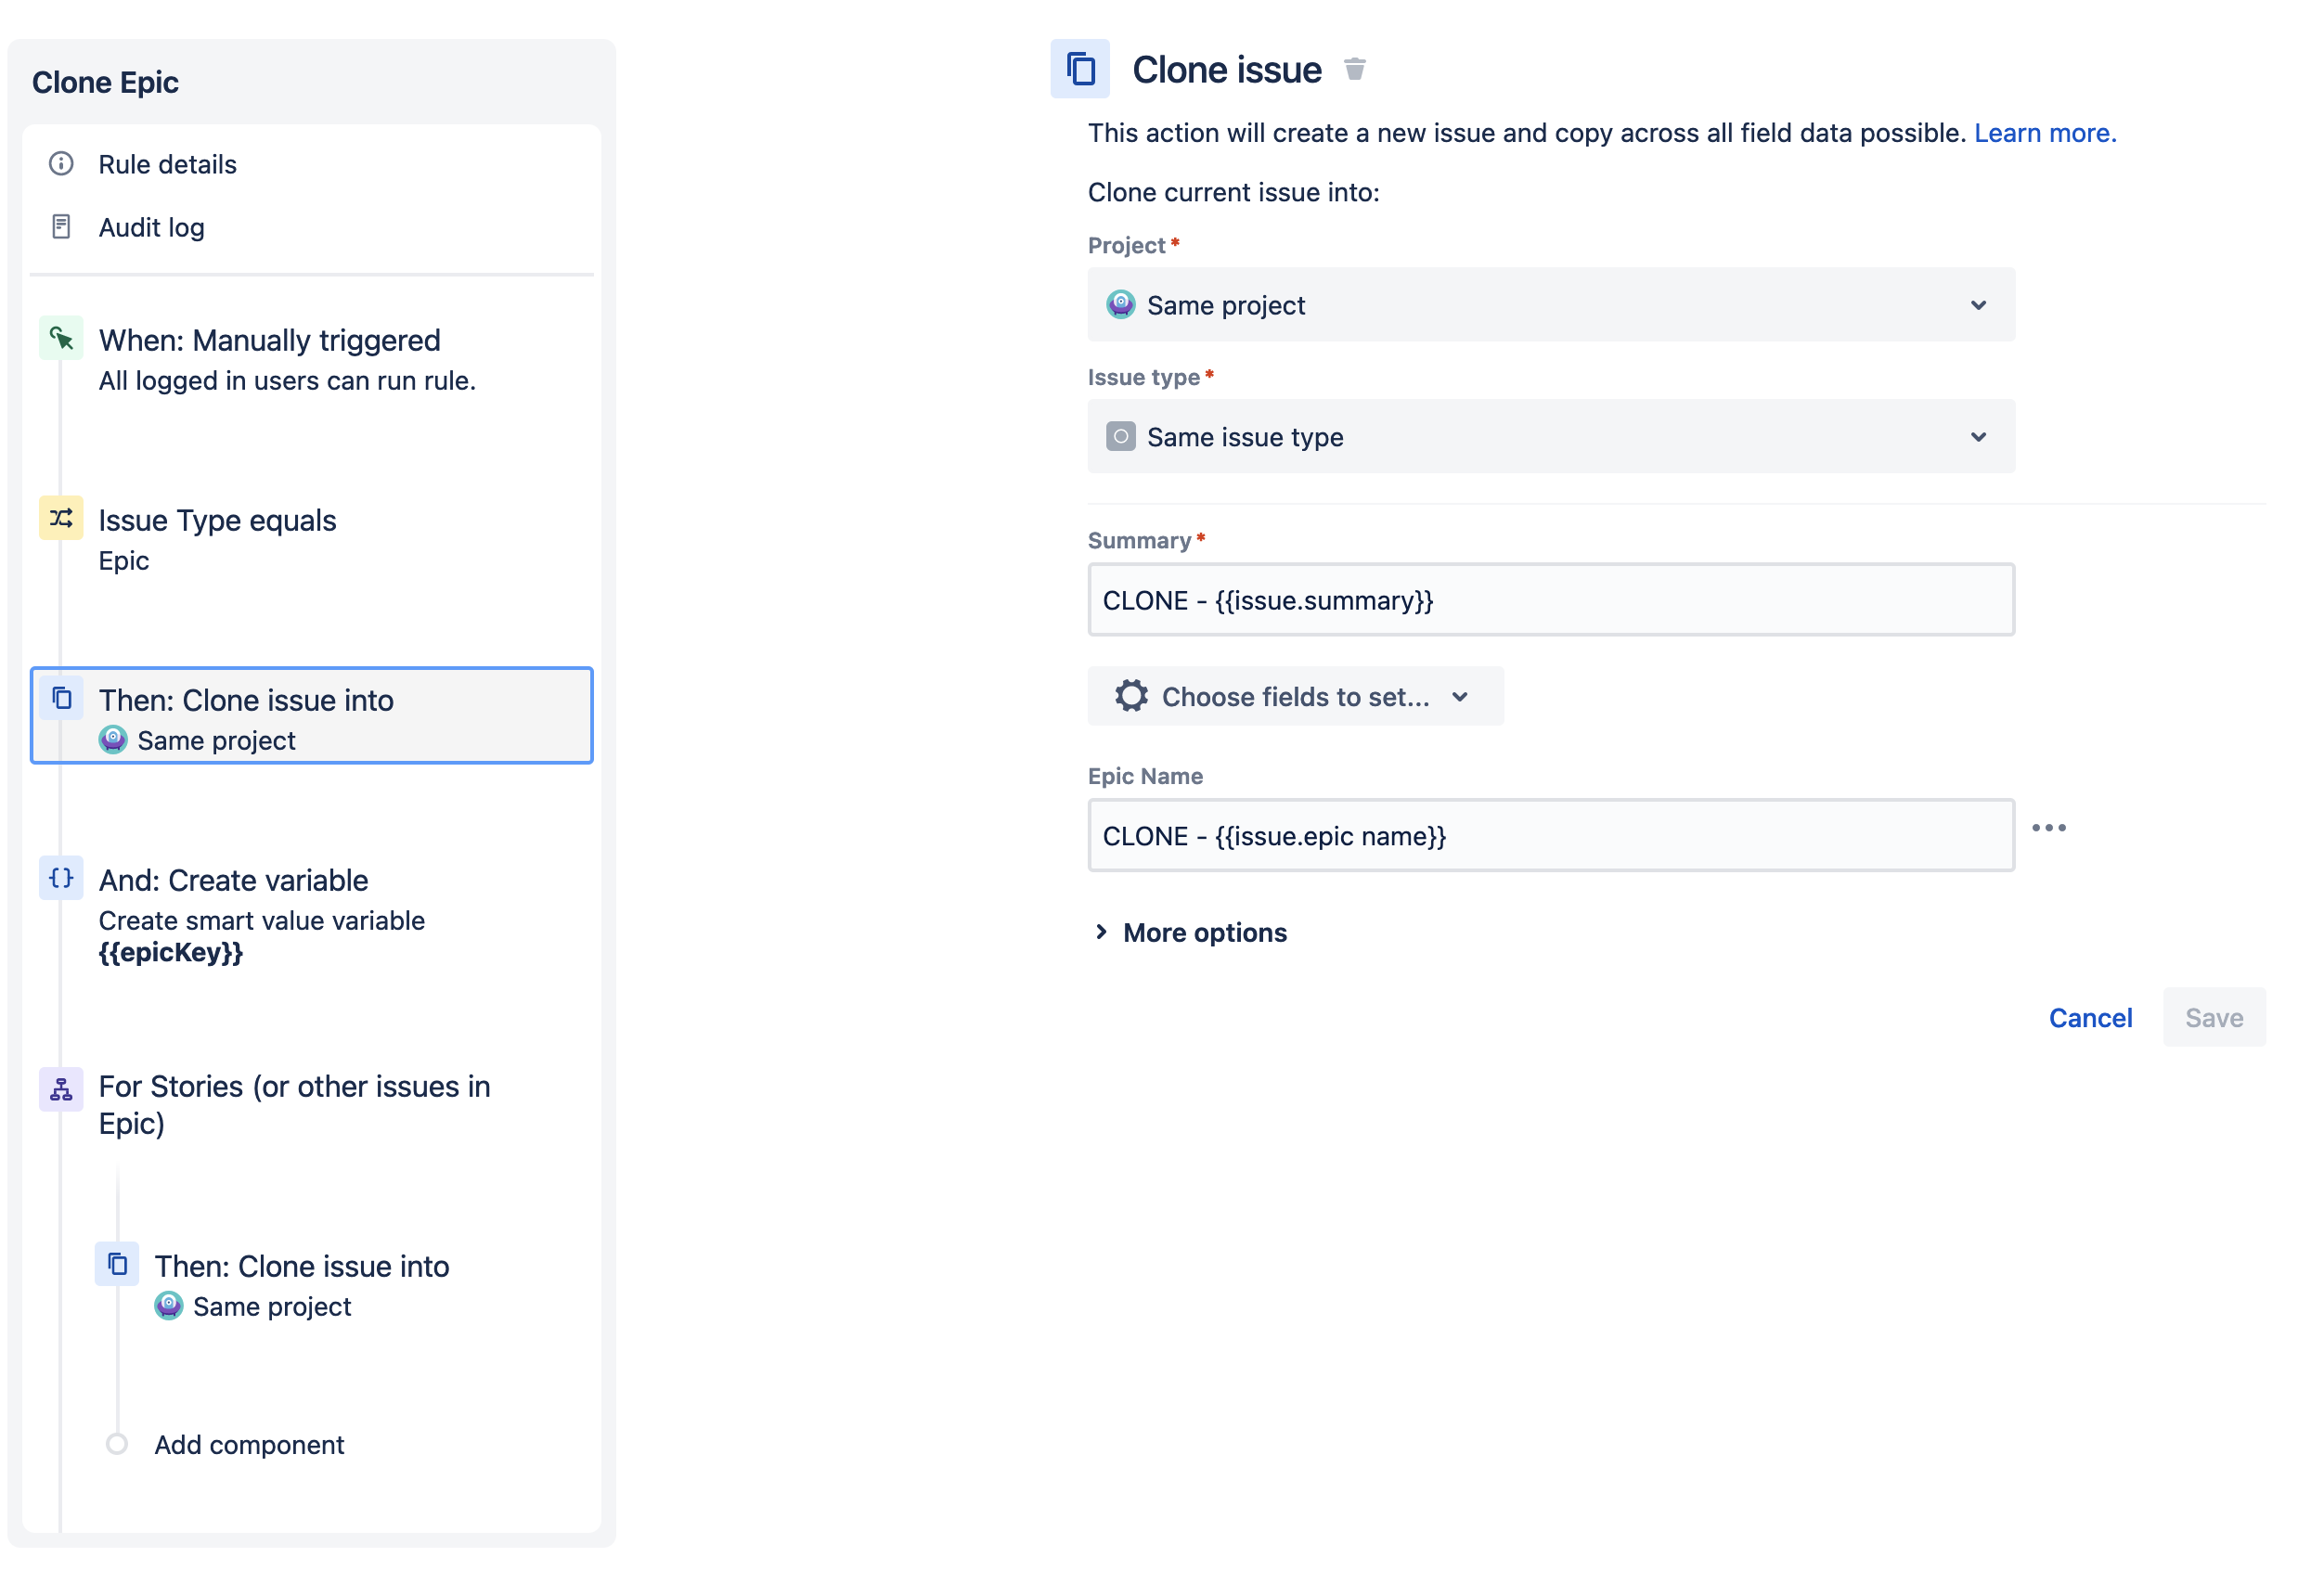Click the clone icon beside 'Then: Clone issue into'
This screenshot has width=2324, height=1570.
pyautogui.click(x=60, y=699)
